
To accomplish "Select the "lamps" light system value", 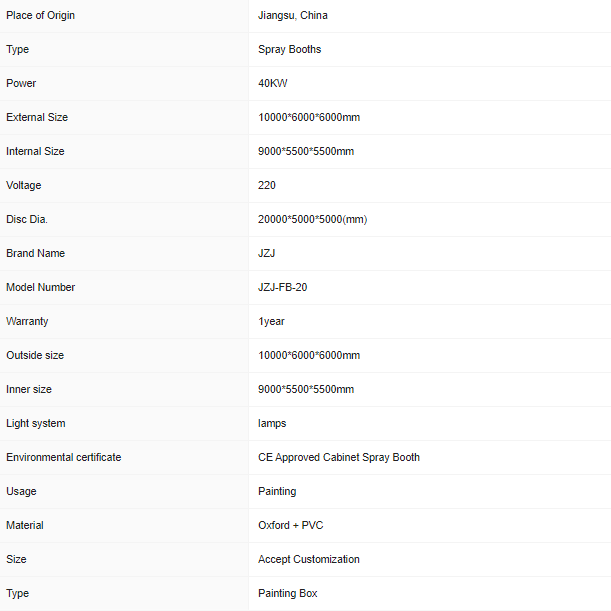I will click(x=272, y=423).
